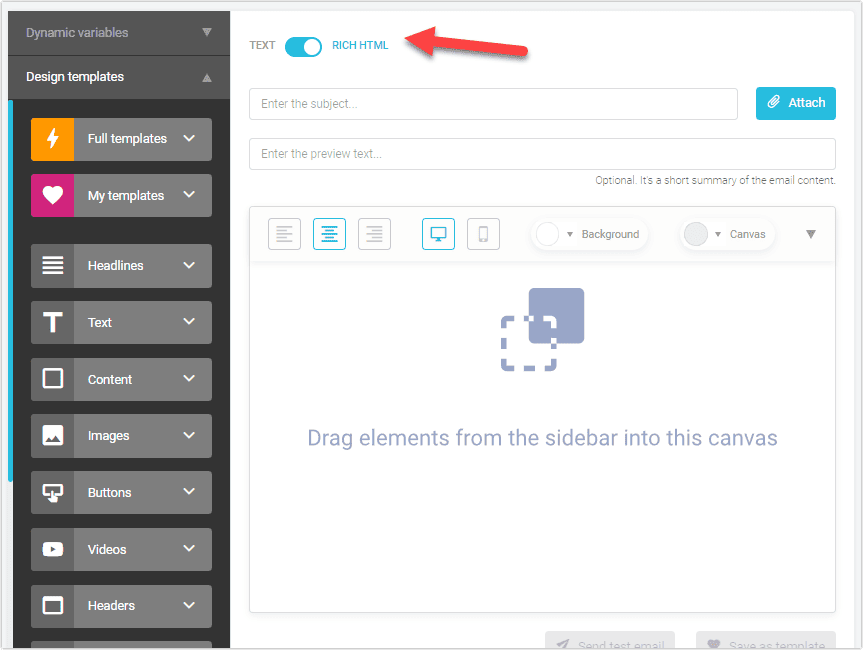Click the Attach button
This screenshot has width=864, height=651.
click(x=796, y=103)
